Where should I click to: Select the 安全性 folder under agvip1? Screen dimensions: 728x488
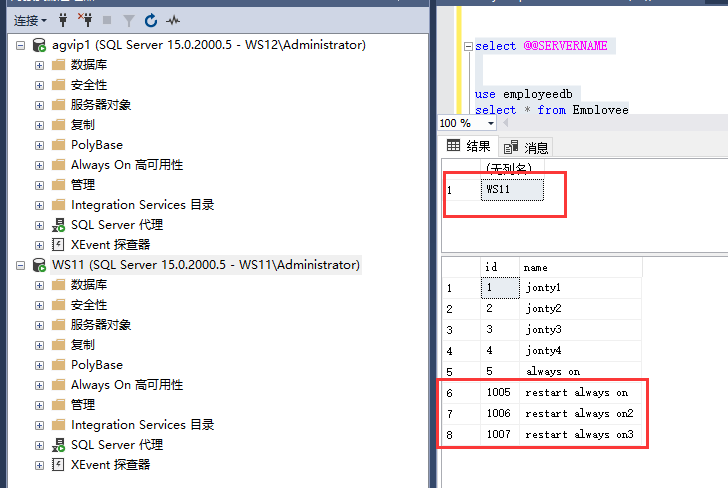click(x=88, y=85)
